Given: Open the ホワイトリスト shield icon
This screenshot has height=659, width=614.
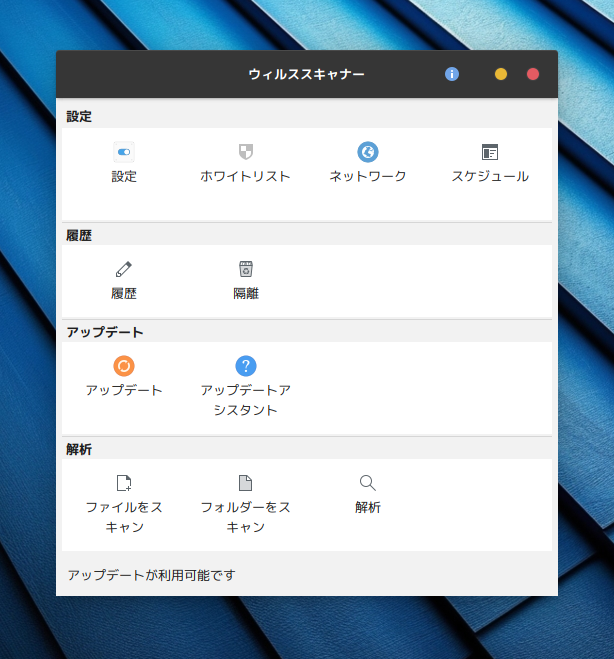Looking at the screenshot, I should 246,152.
